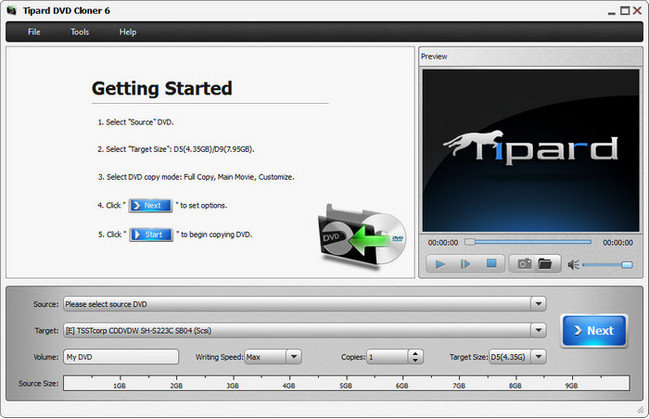Open the Tools menu
649x419 pixels.
79,32
